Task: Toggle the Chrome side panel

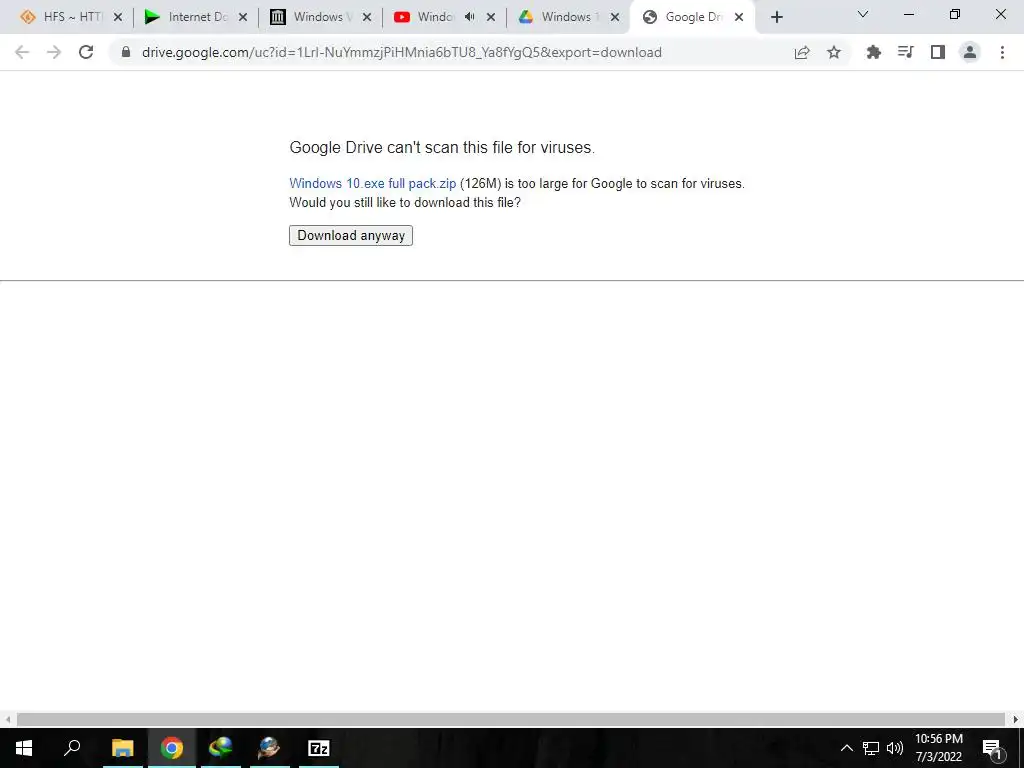Action: [938, 52]
